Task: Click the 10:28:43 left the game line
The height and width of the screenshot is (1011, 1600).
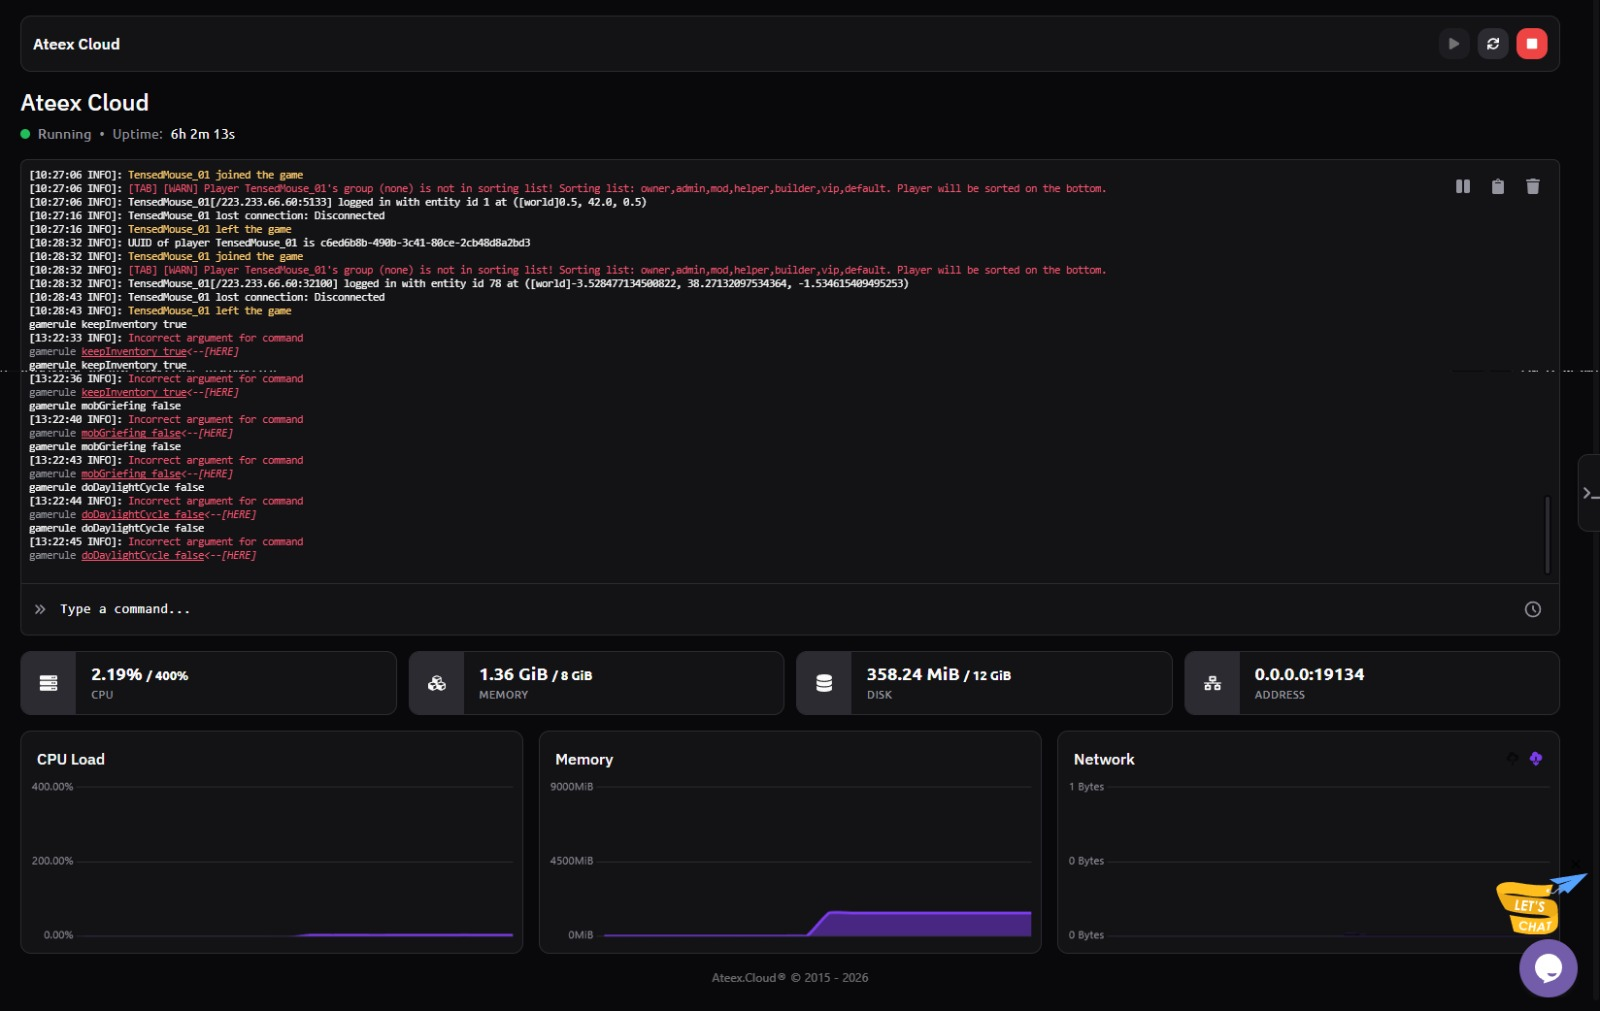Action: [160, 311]
